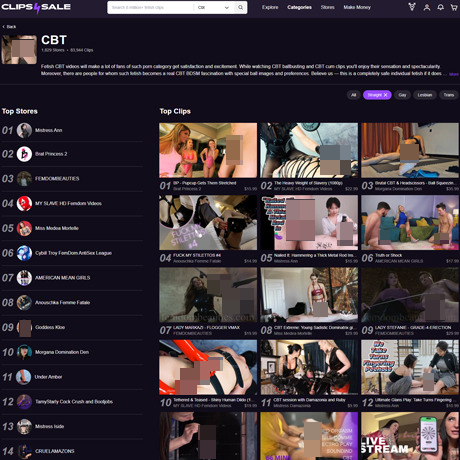This screenshot has width=460, height=460.
Task: Open the Mistress Ann store
Action: [x=49, y=130]
